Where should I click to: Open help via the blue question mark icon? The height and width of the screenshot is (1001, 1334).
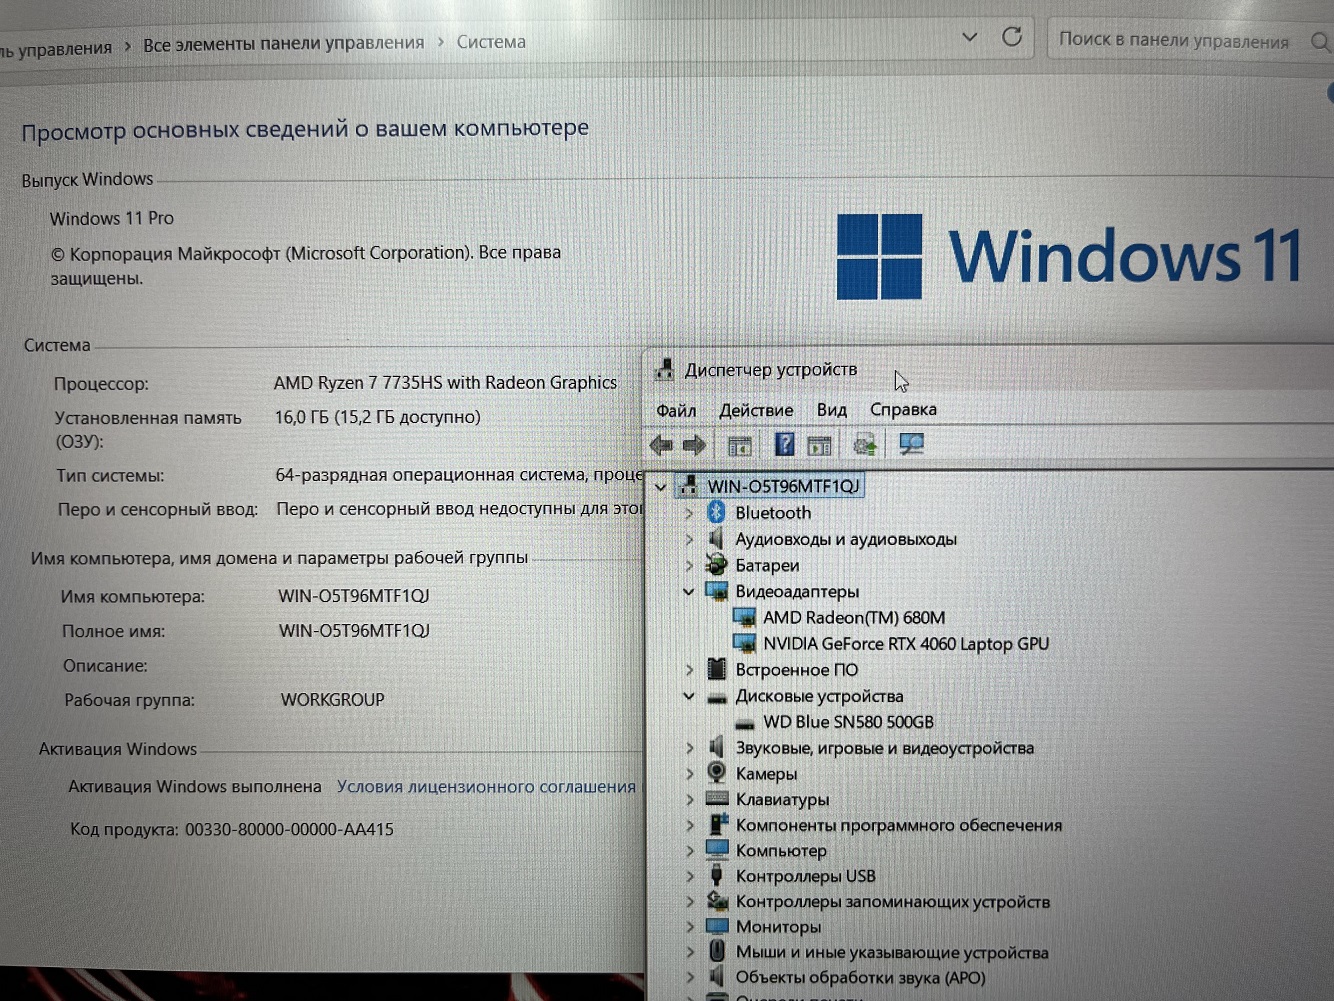(x=785, y=444)
